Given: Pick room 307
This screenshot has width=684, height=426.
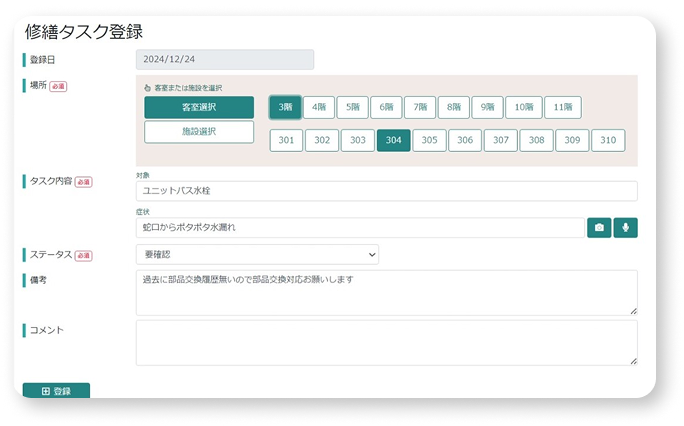Looking at the screenshot, I should click(x=500, y=141).
